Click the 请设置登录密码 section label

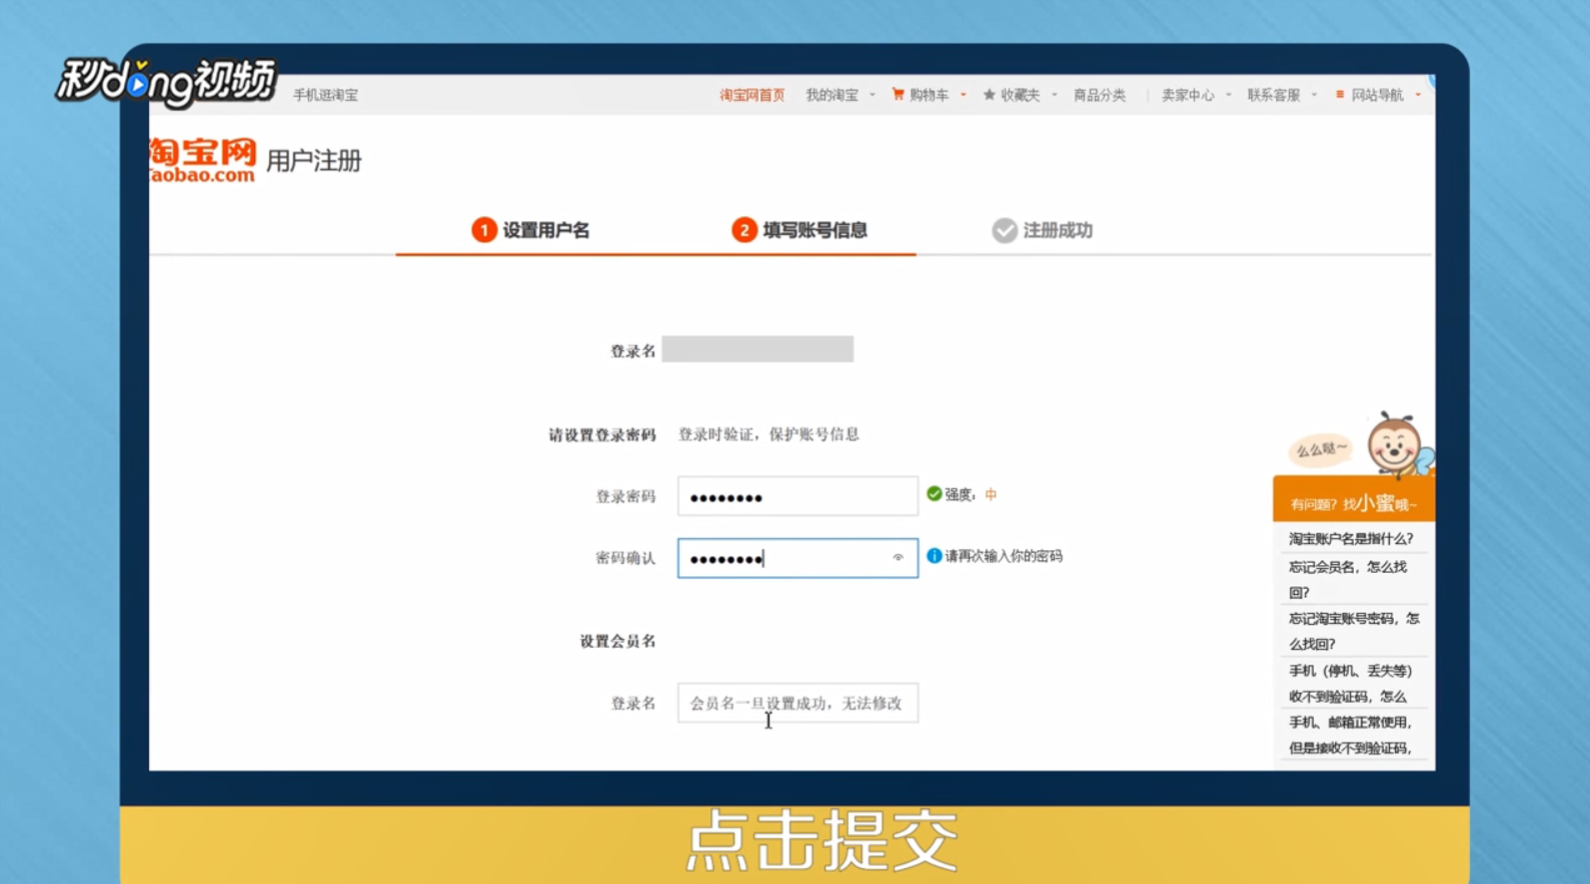[602, 435]
